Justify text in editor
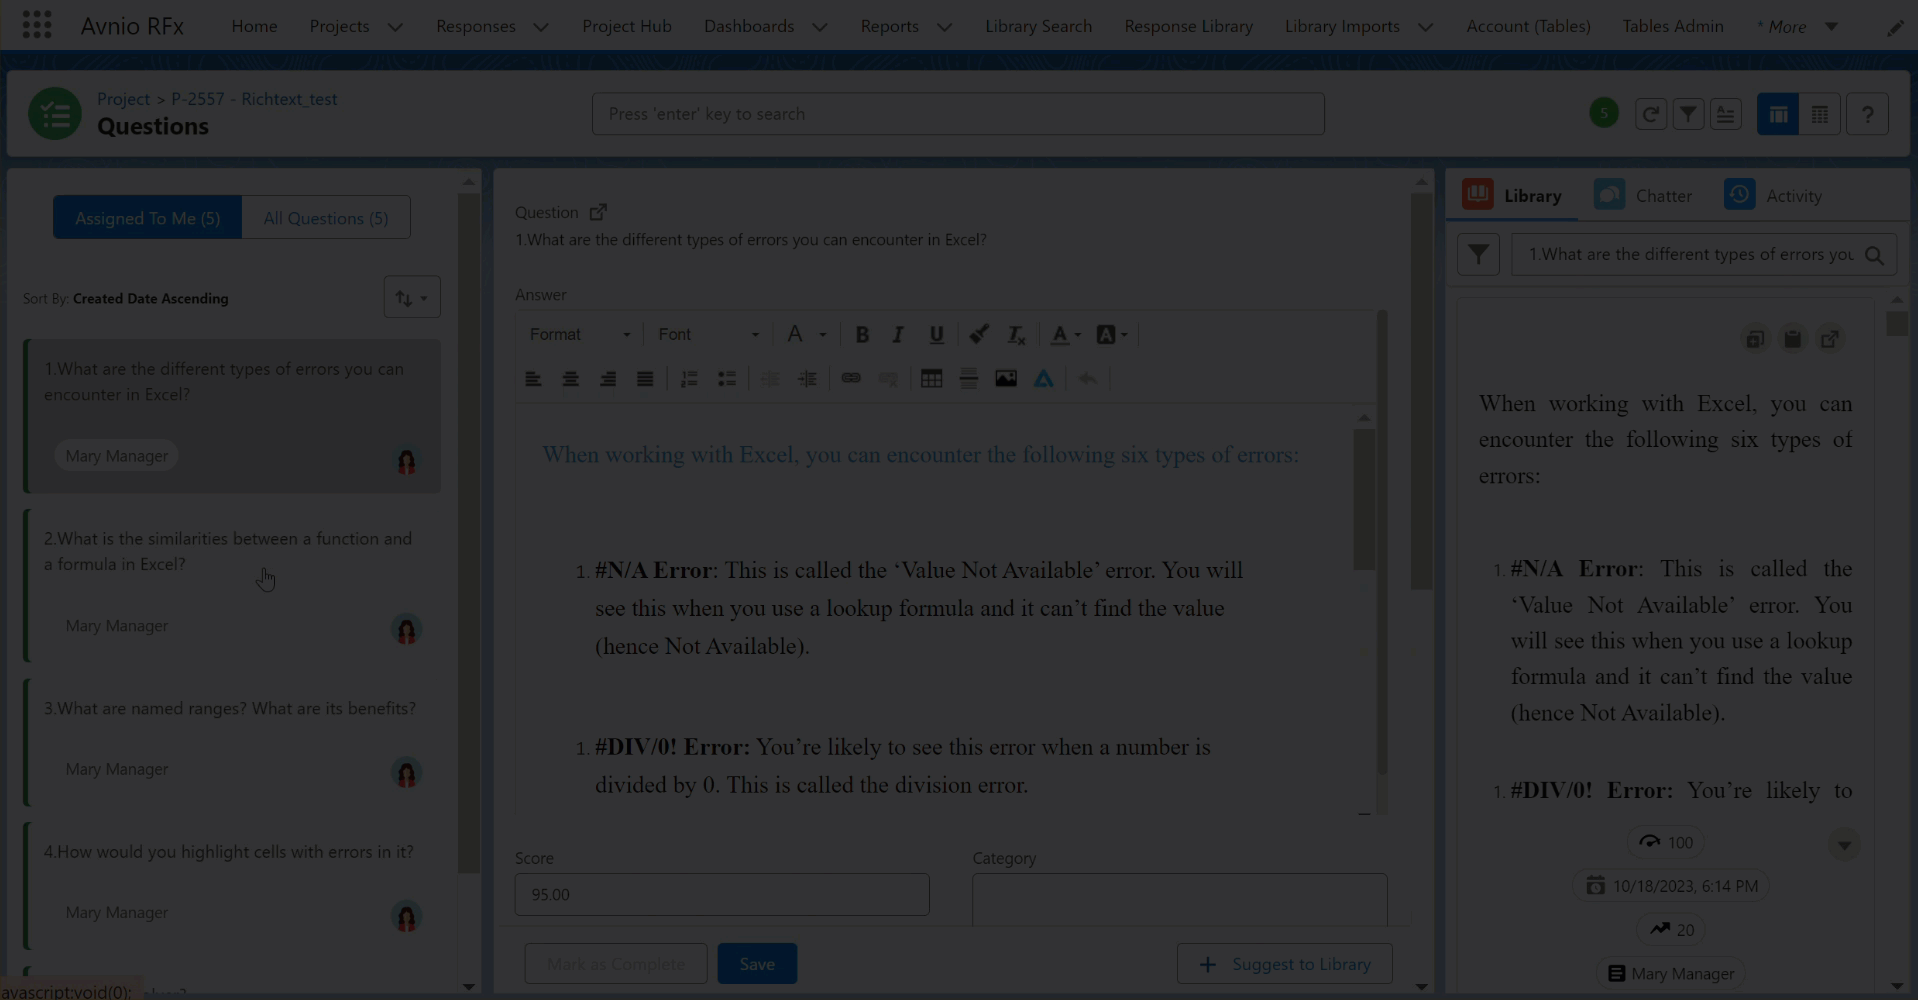The image size is (1918, 1000). pyautogui.click(x=645, y=379)
